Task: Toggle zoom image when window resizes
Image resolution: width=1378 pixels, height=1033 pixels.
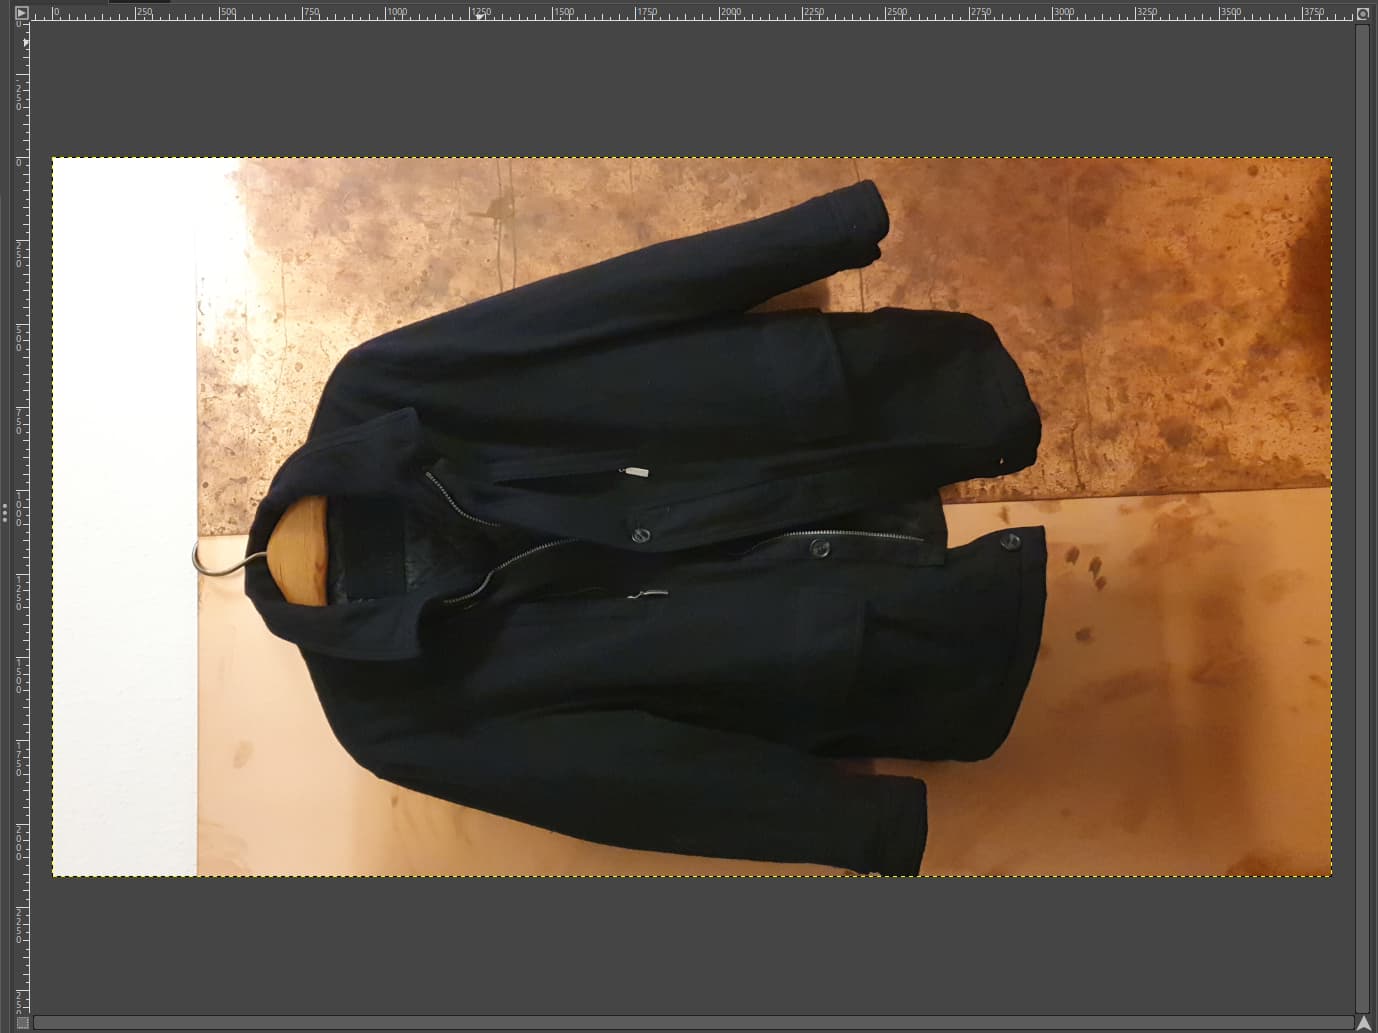Action: pyautogui.click(x=1362, y=13)
